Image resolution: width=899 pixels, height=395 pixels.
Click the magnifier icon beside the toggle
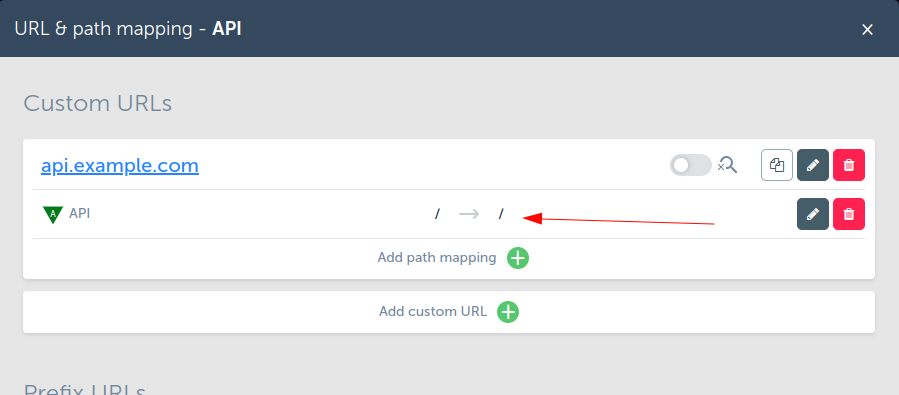(728, 165)
